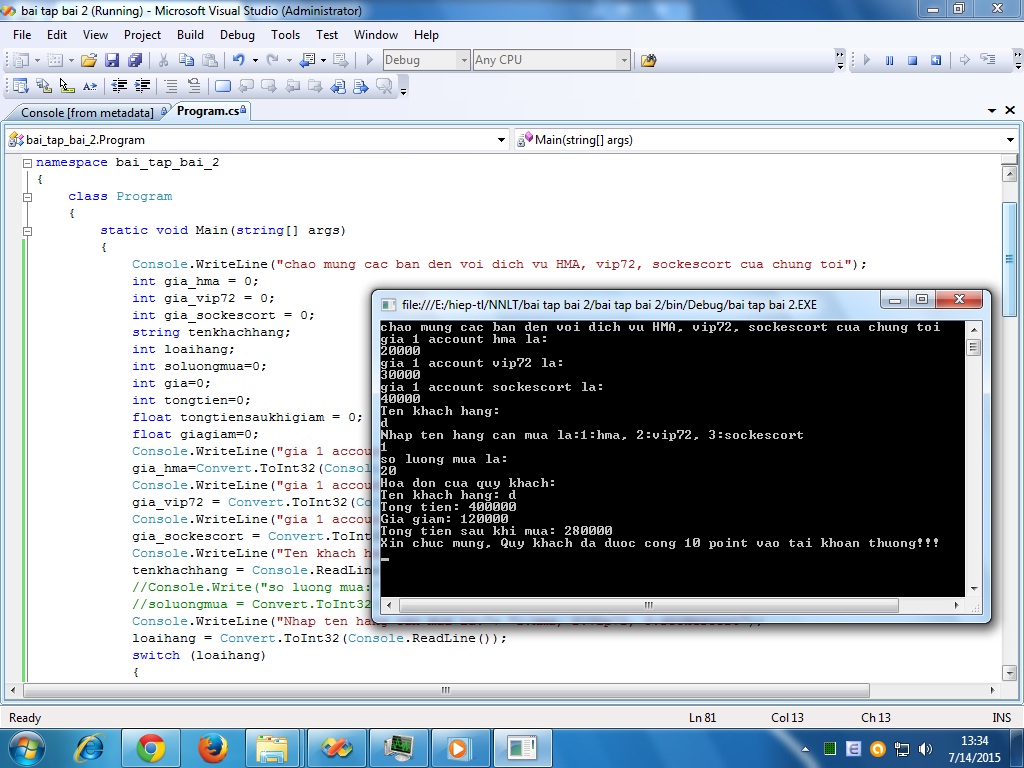1024x768 pixels.
Task: Click the Open File folder icon
Action: [x=89, y=60]
